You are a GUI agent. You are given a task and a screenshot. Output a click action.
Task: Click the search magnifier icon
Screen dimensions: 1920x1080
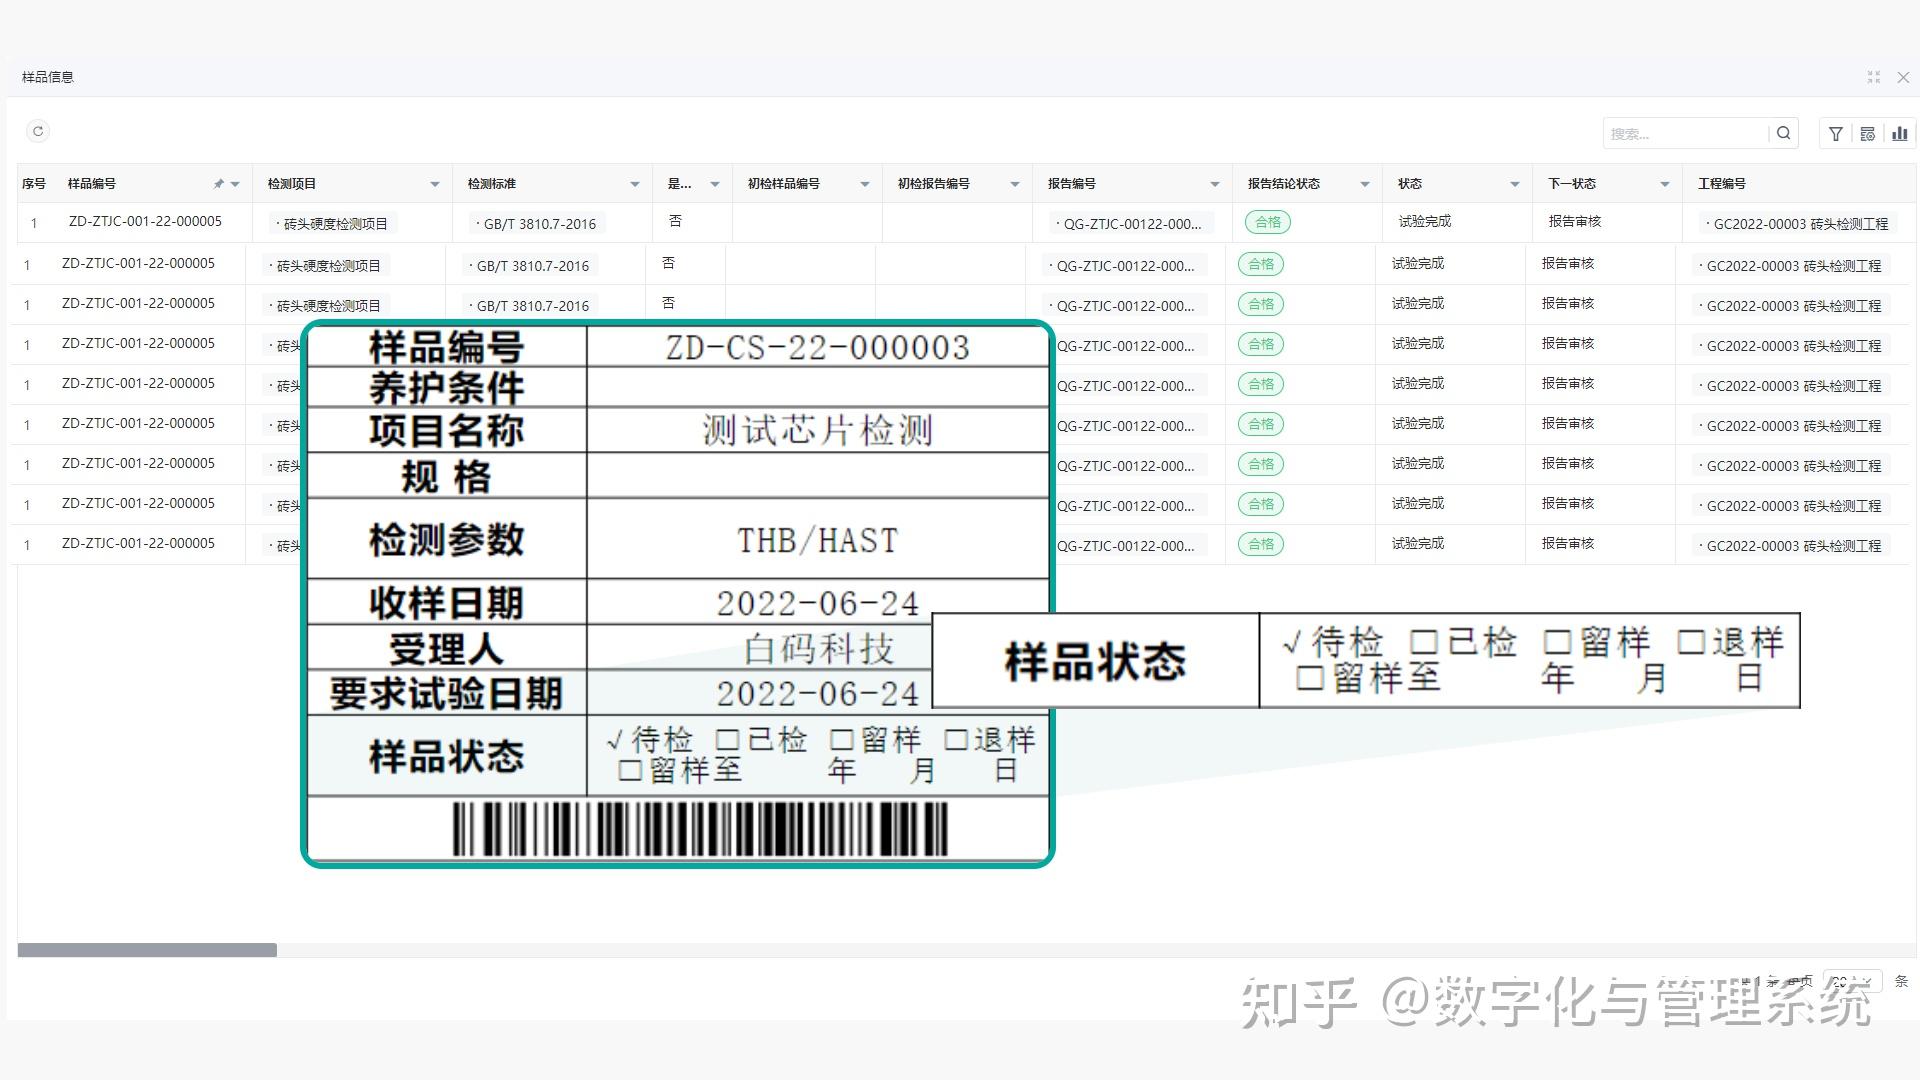tap(1784, 133)
